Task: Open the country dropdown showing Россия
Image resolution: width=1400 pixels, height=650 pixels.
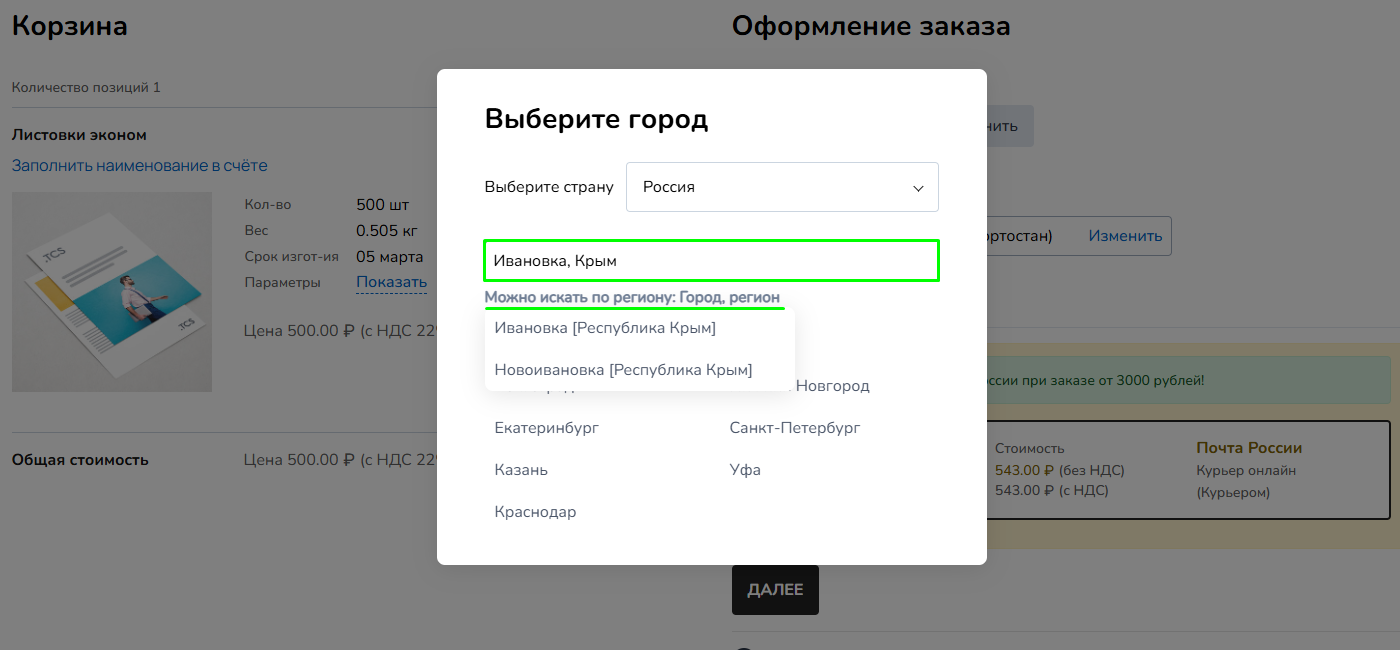Action: (780, 187)
